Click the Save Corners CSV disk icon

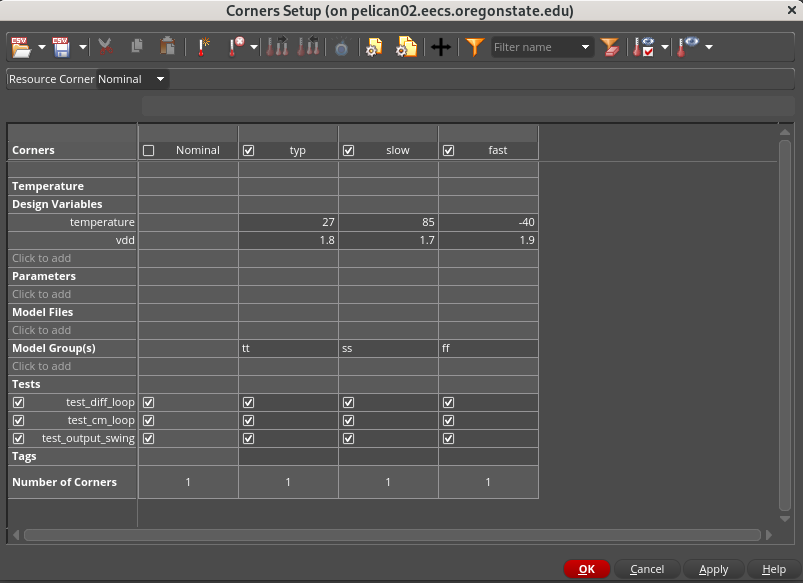(62, 47)
